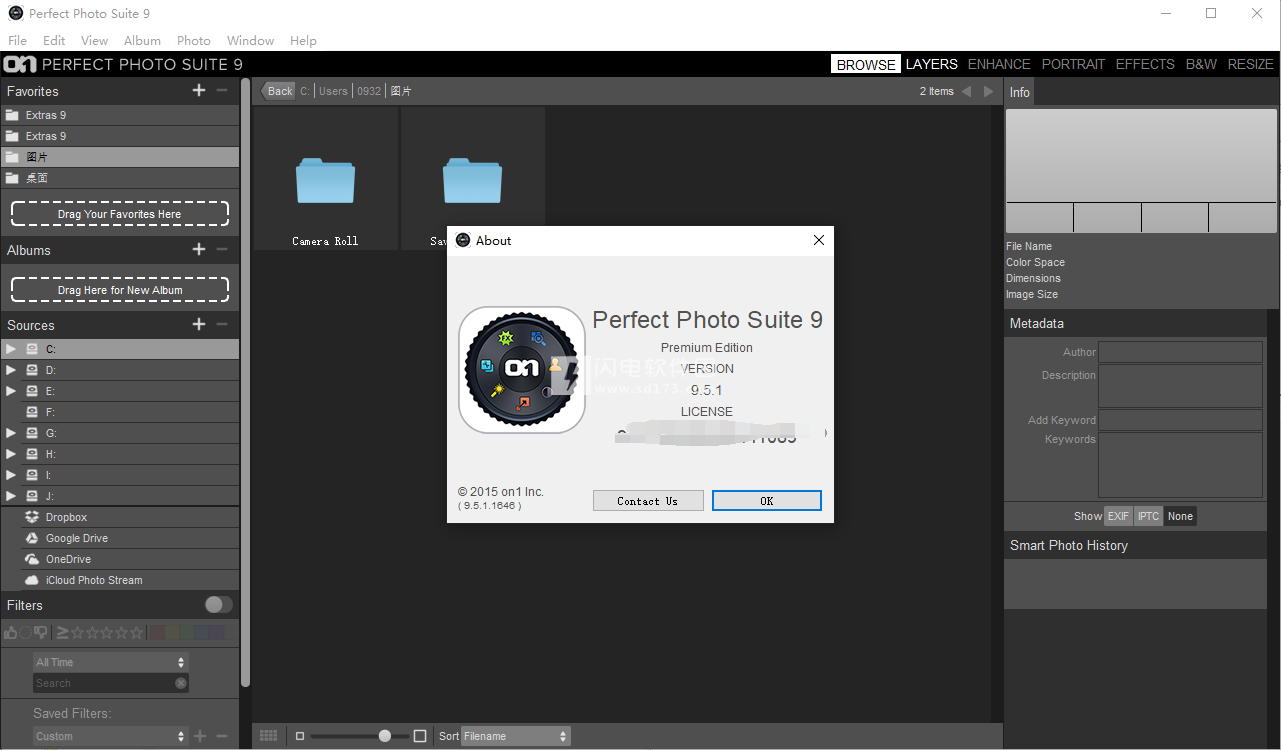This screenshot has width=1281, height=750.
Task: Open the Dropbox source
Action: coord(120,517)
